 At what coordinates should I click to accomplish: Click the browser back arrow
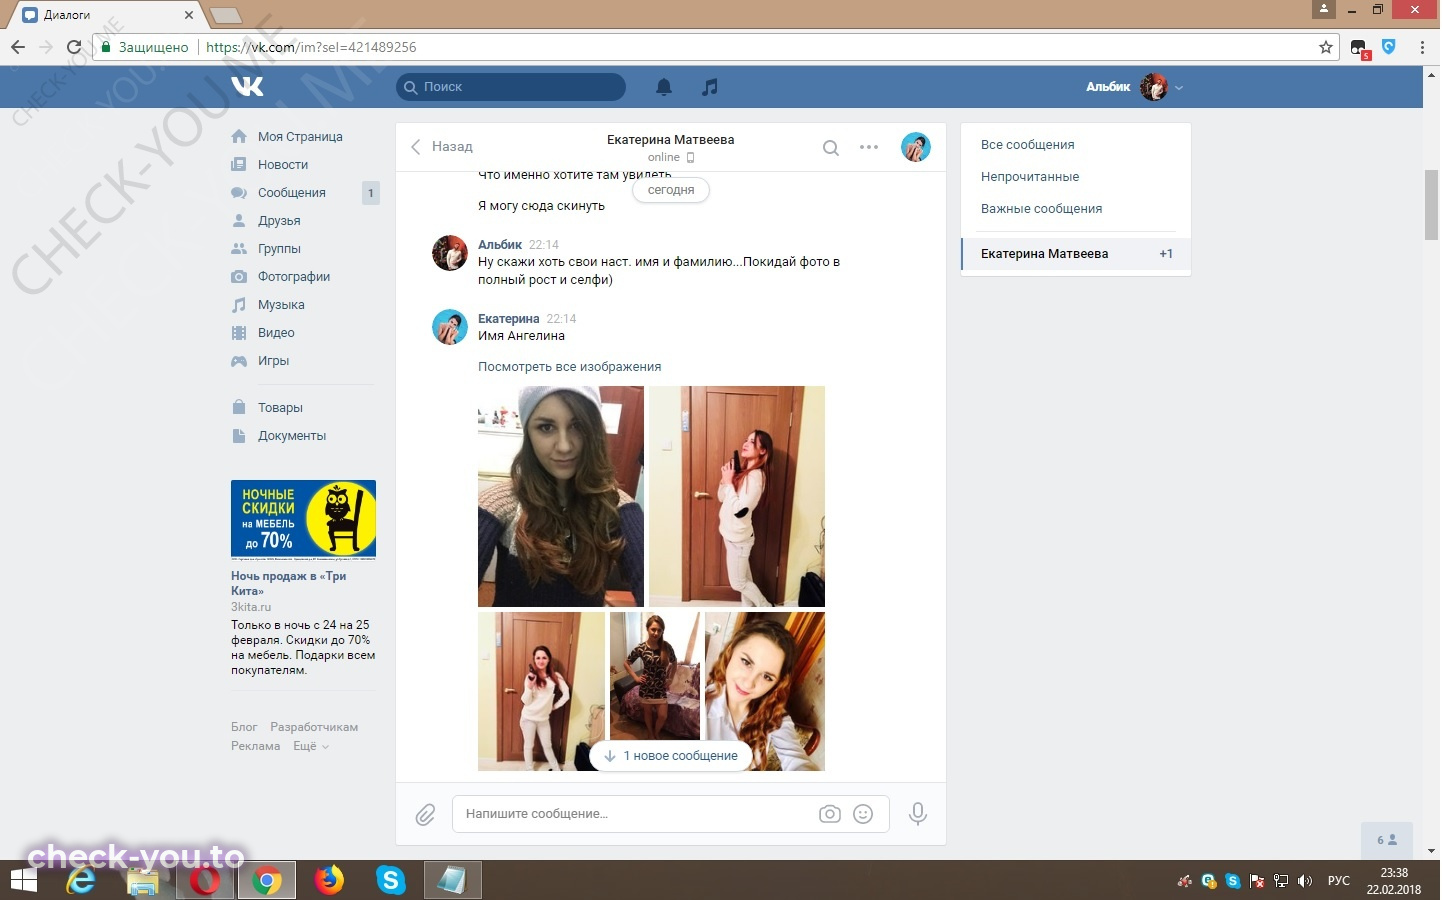(18, 47)
